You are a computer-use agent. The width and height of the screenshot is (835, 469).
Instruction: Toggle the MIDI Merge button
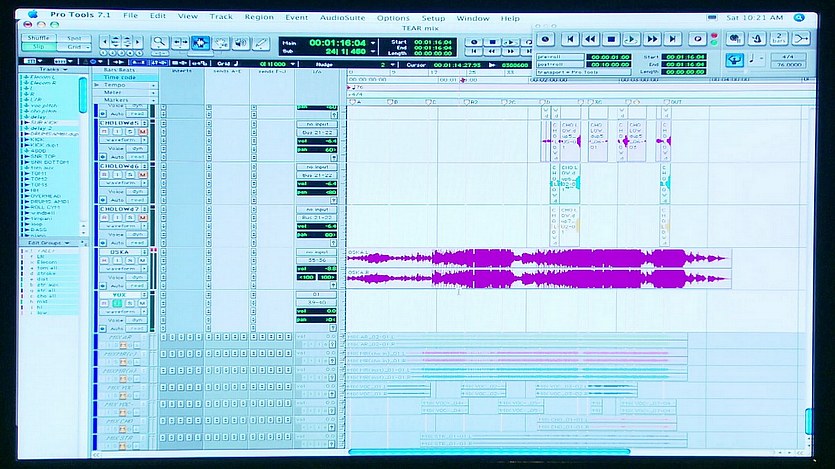(800, 38)
